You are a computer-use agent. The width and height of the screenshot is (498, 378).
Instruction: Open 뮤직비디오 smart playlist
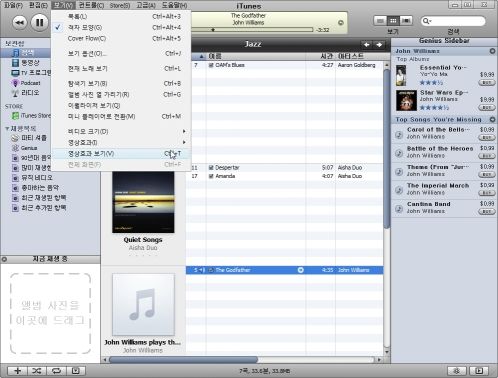tap(32, 178)
